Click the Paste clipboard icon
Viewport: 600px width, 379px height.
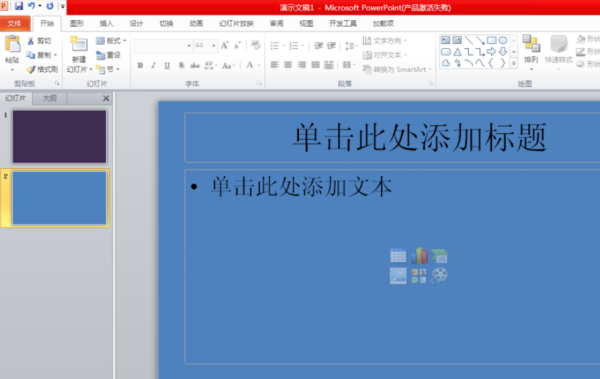click(12, 44)
